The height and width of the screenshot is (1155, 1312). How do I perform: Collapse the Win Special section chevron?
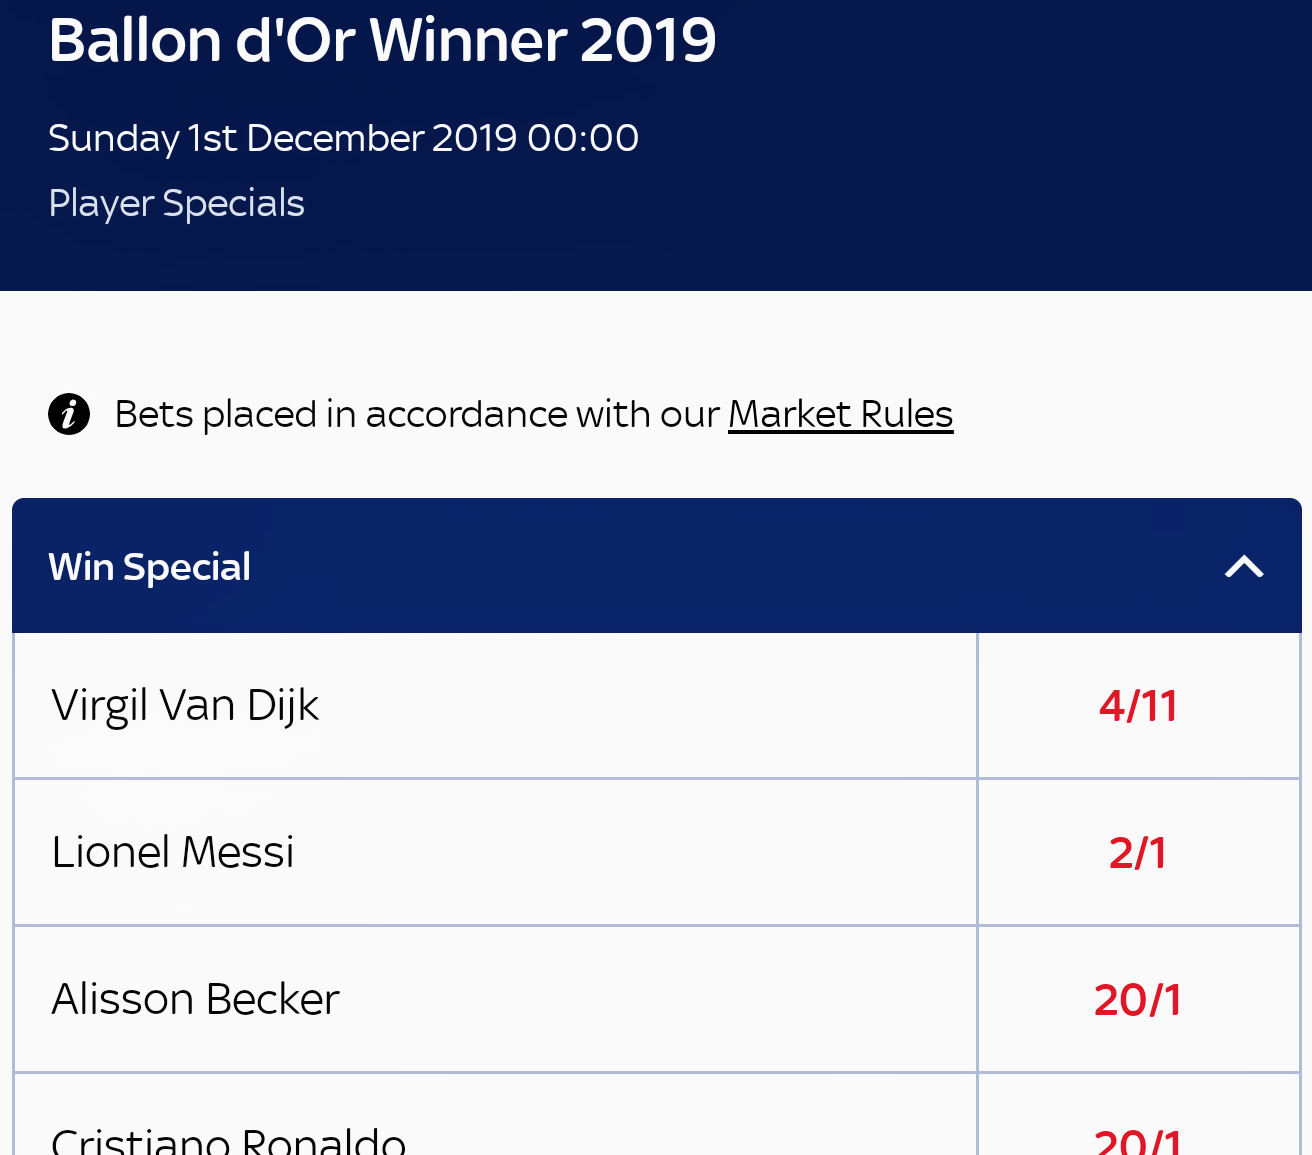tap(1244, 567)
